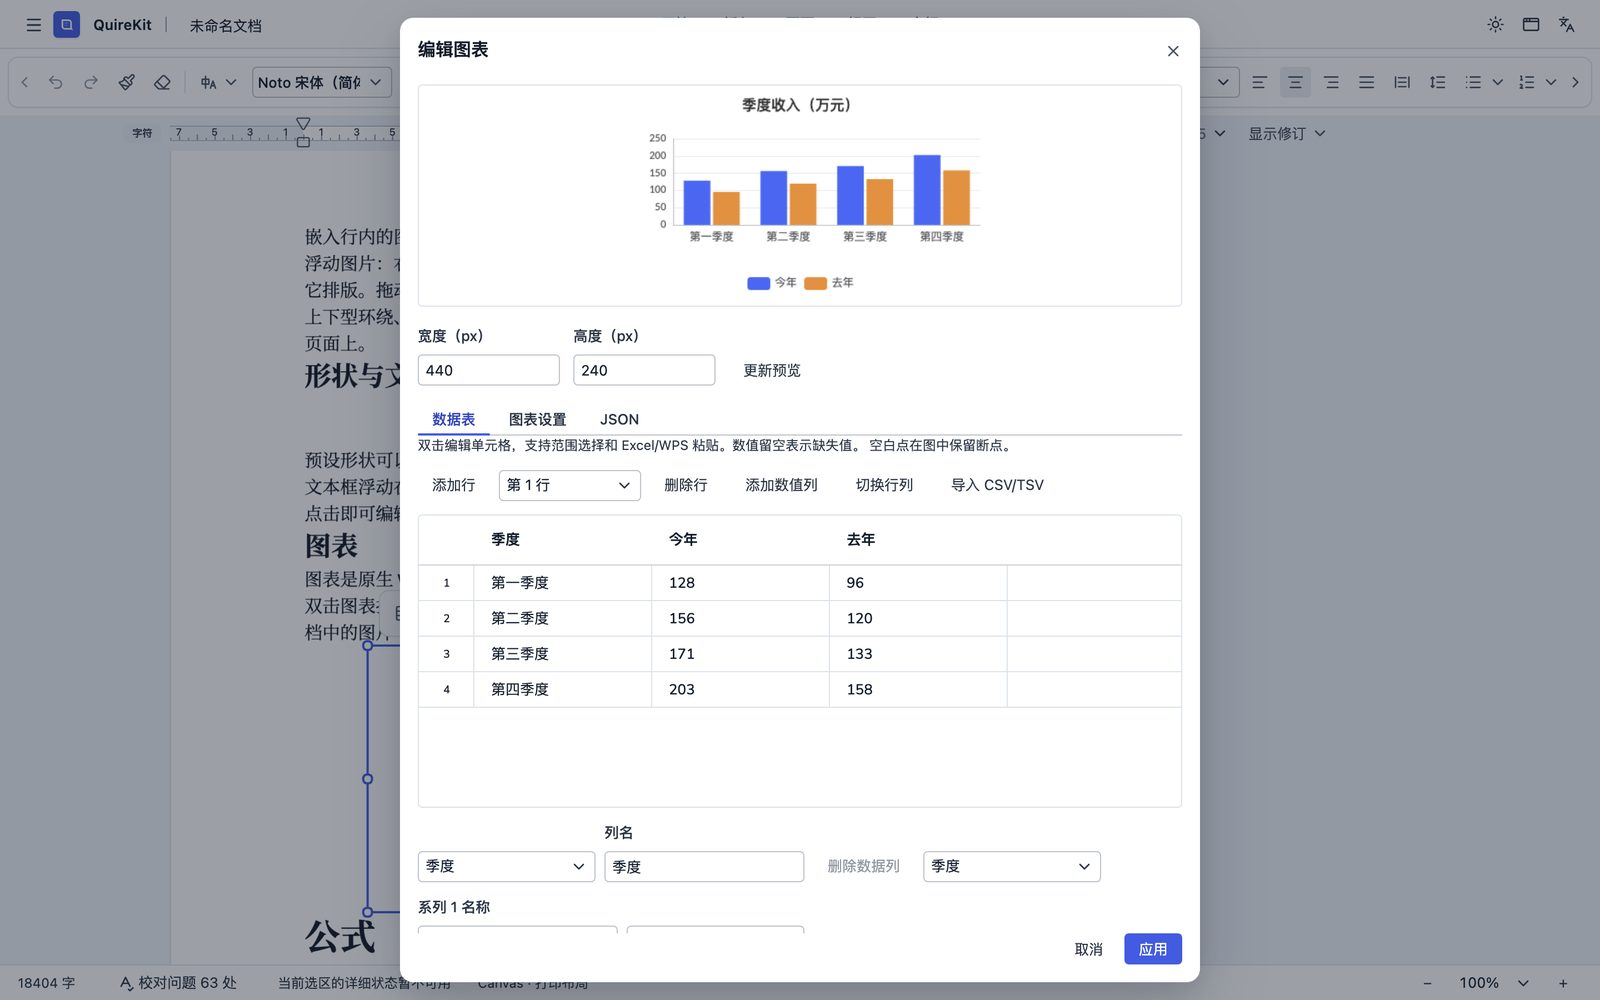This screenshot has width=1600, height=1000.
Task: Align text left in the toolbar
Action: 1259,82
